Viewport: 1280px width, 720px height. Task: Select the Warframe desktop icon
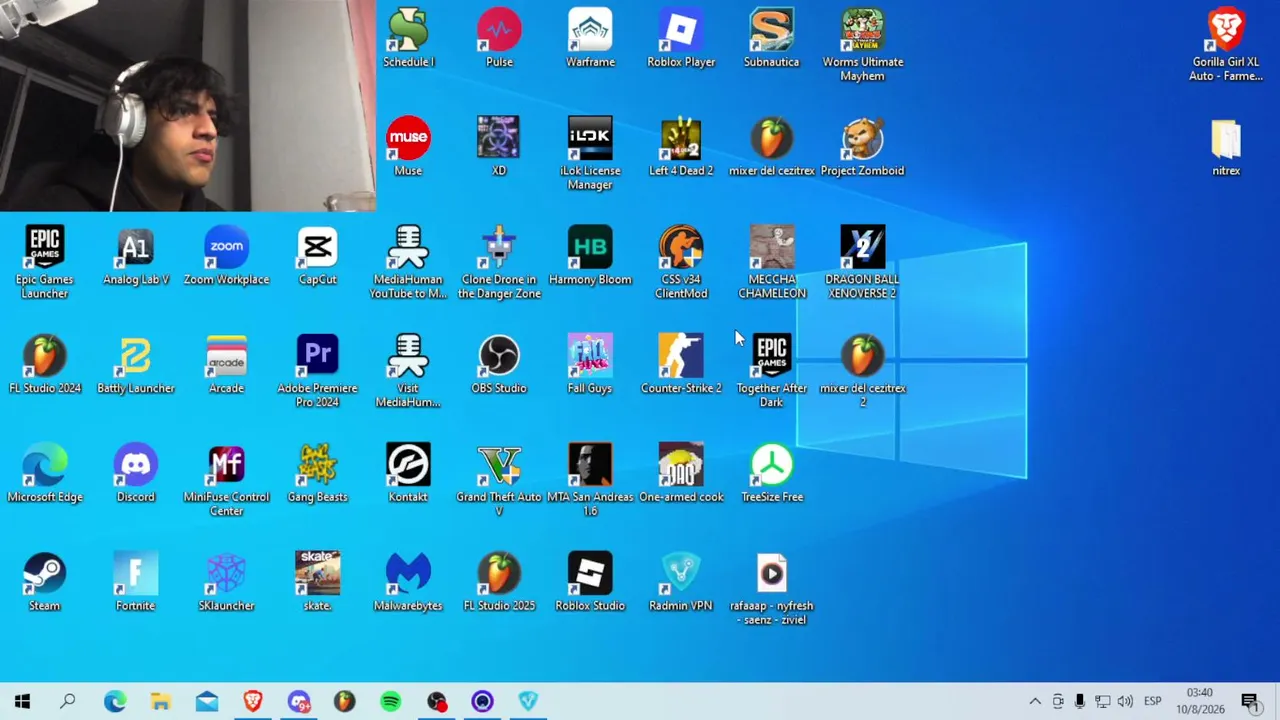[x=590, y=38]
